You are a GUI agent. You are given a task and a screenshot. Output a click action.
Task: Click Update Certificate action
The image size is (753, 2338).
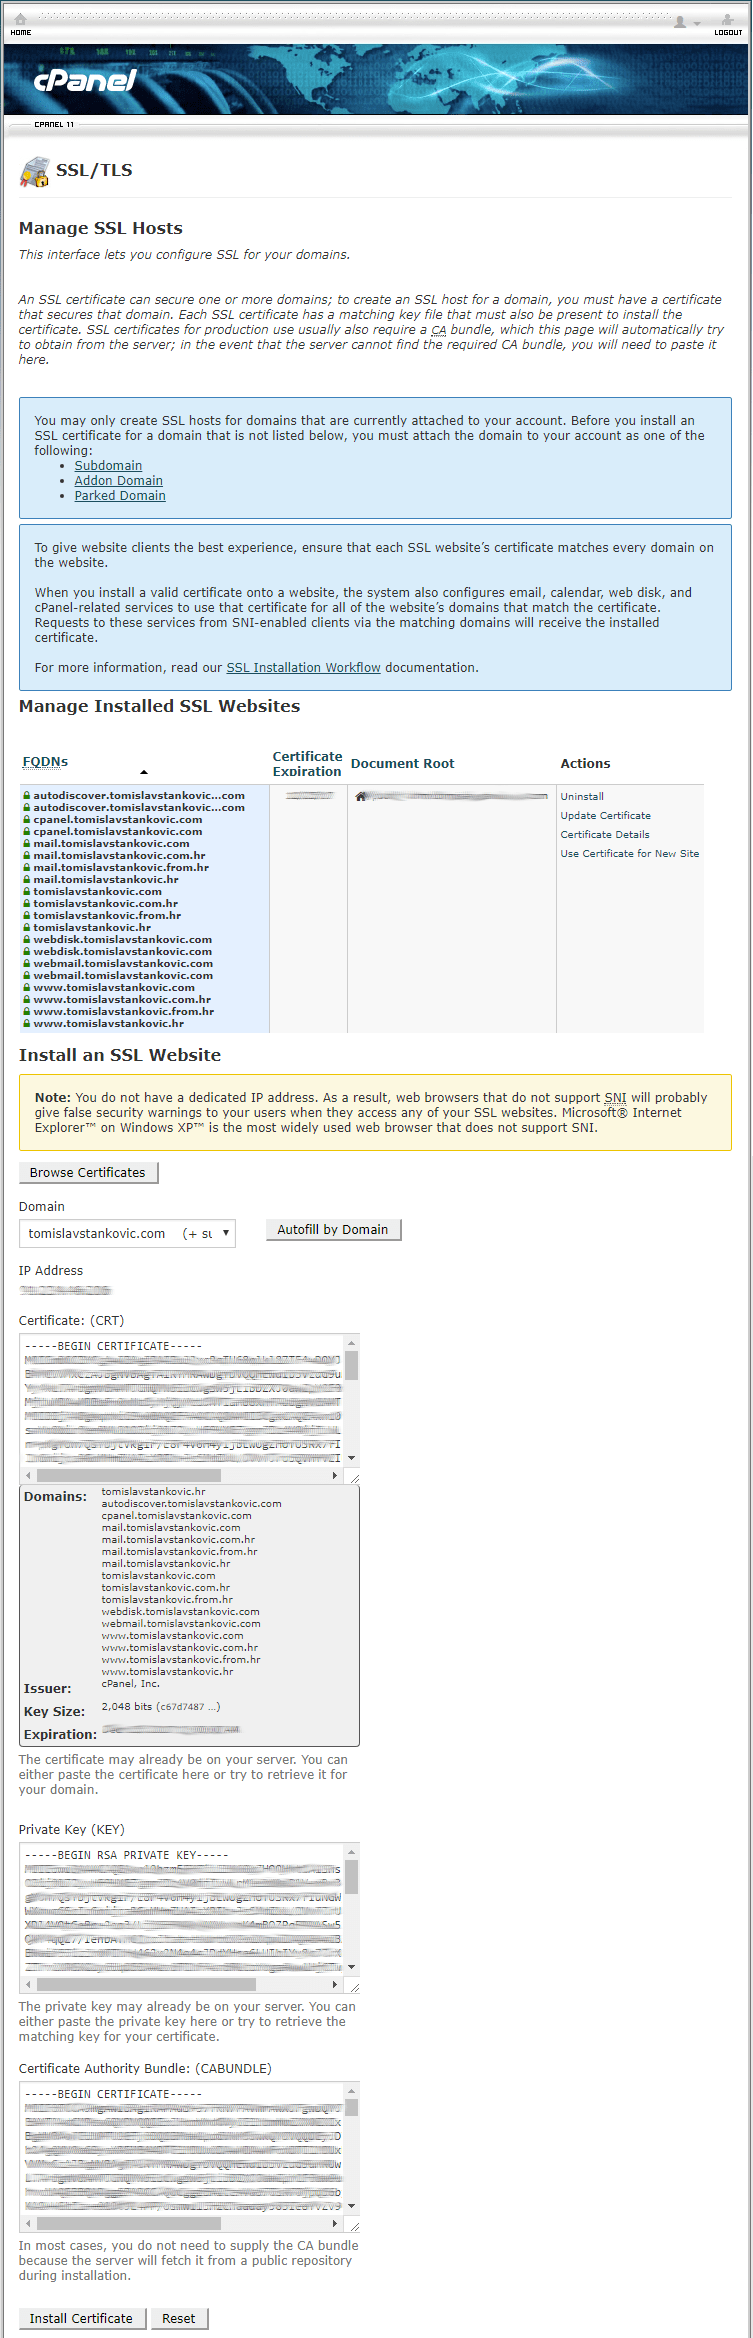(605, 816)
